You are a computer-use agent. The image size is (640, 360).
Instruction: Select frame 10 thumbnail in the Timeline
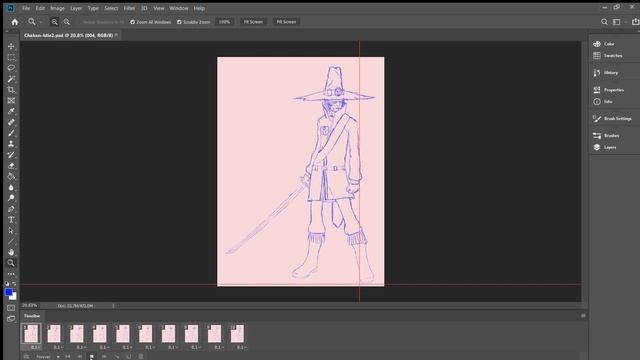(237, 334)
